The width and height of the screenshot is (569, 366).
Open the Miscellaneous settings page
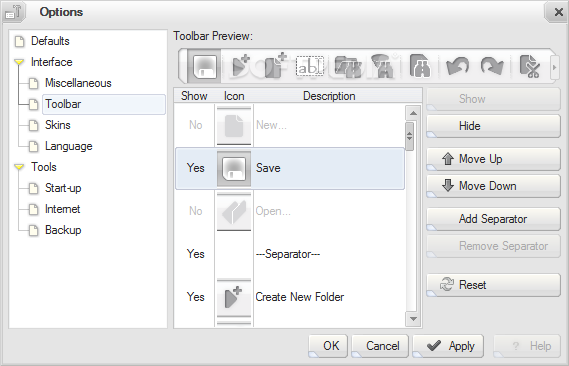point(78,83)
